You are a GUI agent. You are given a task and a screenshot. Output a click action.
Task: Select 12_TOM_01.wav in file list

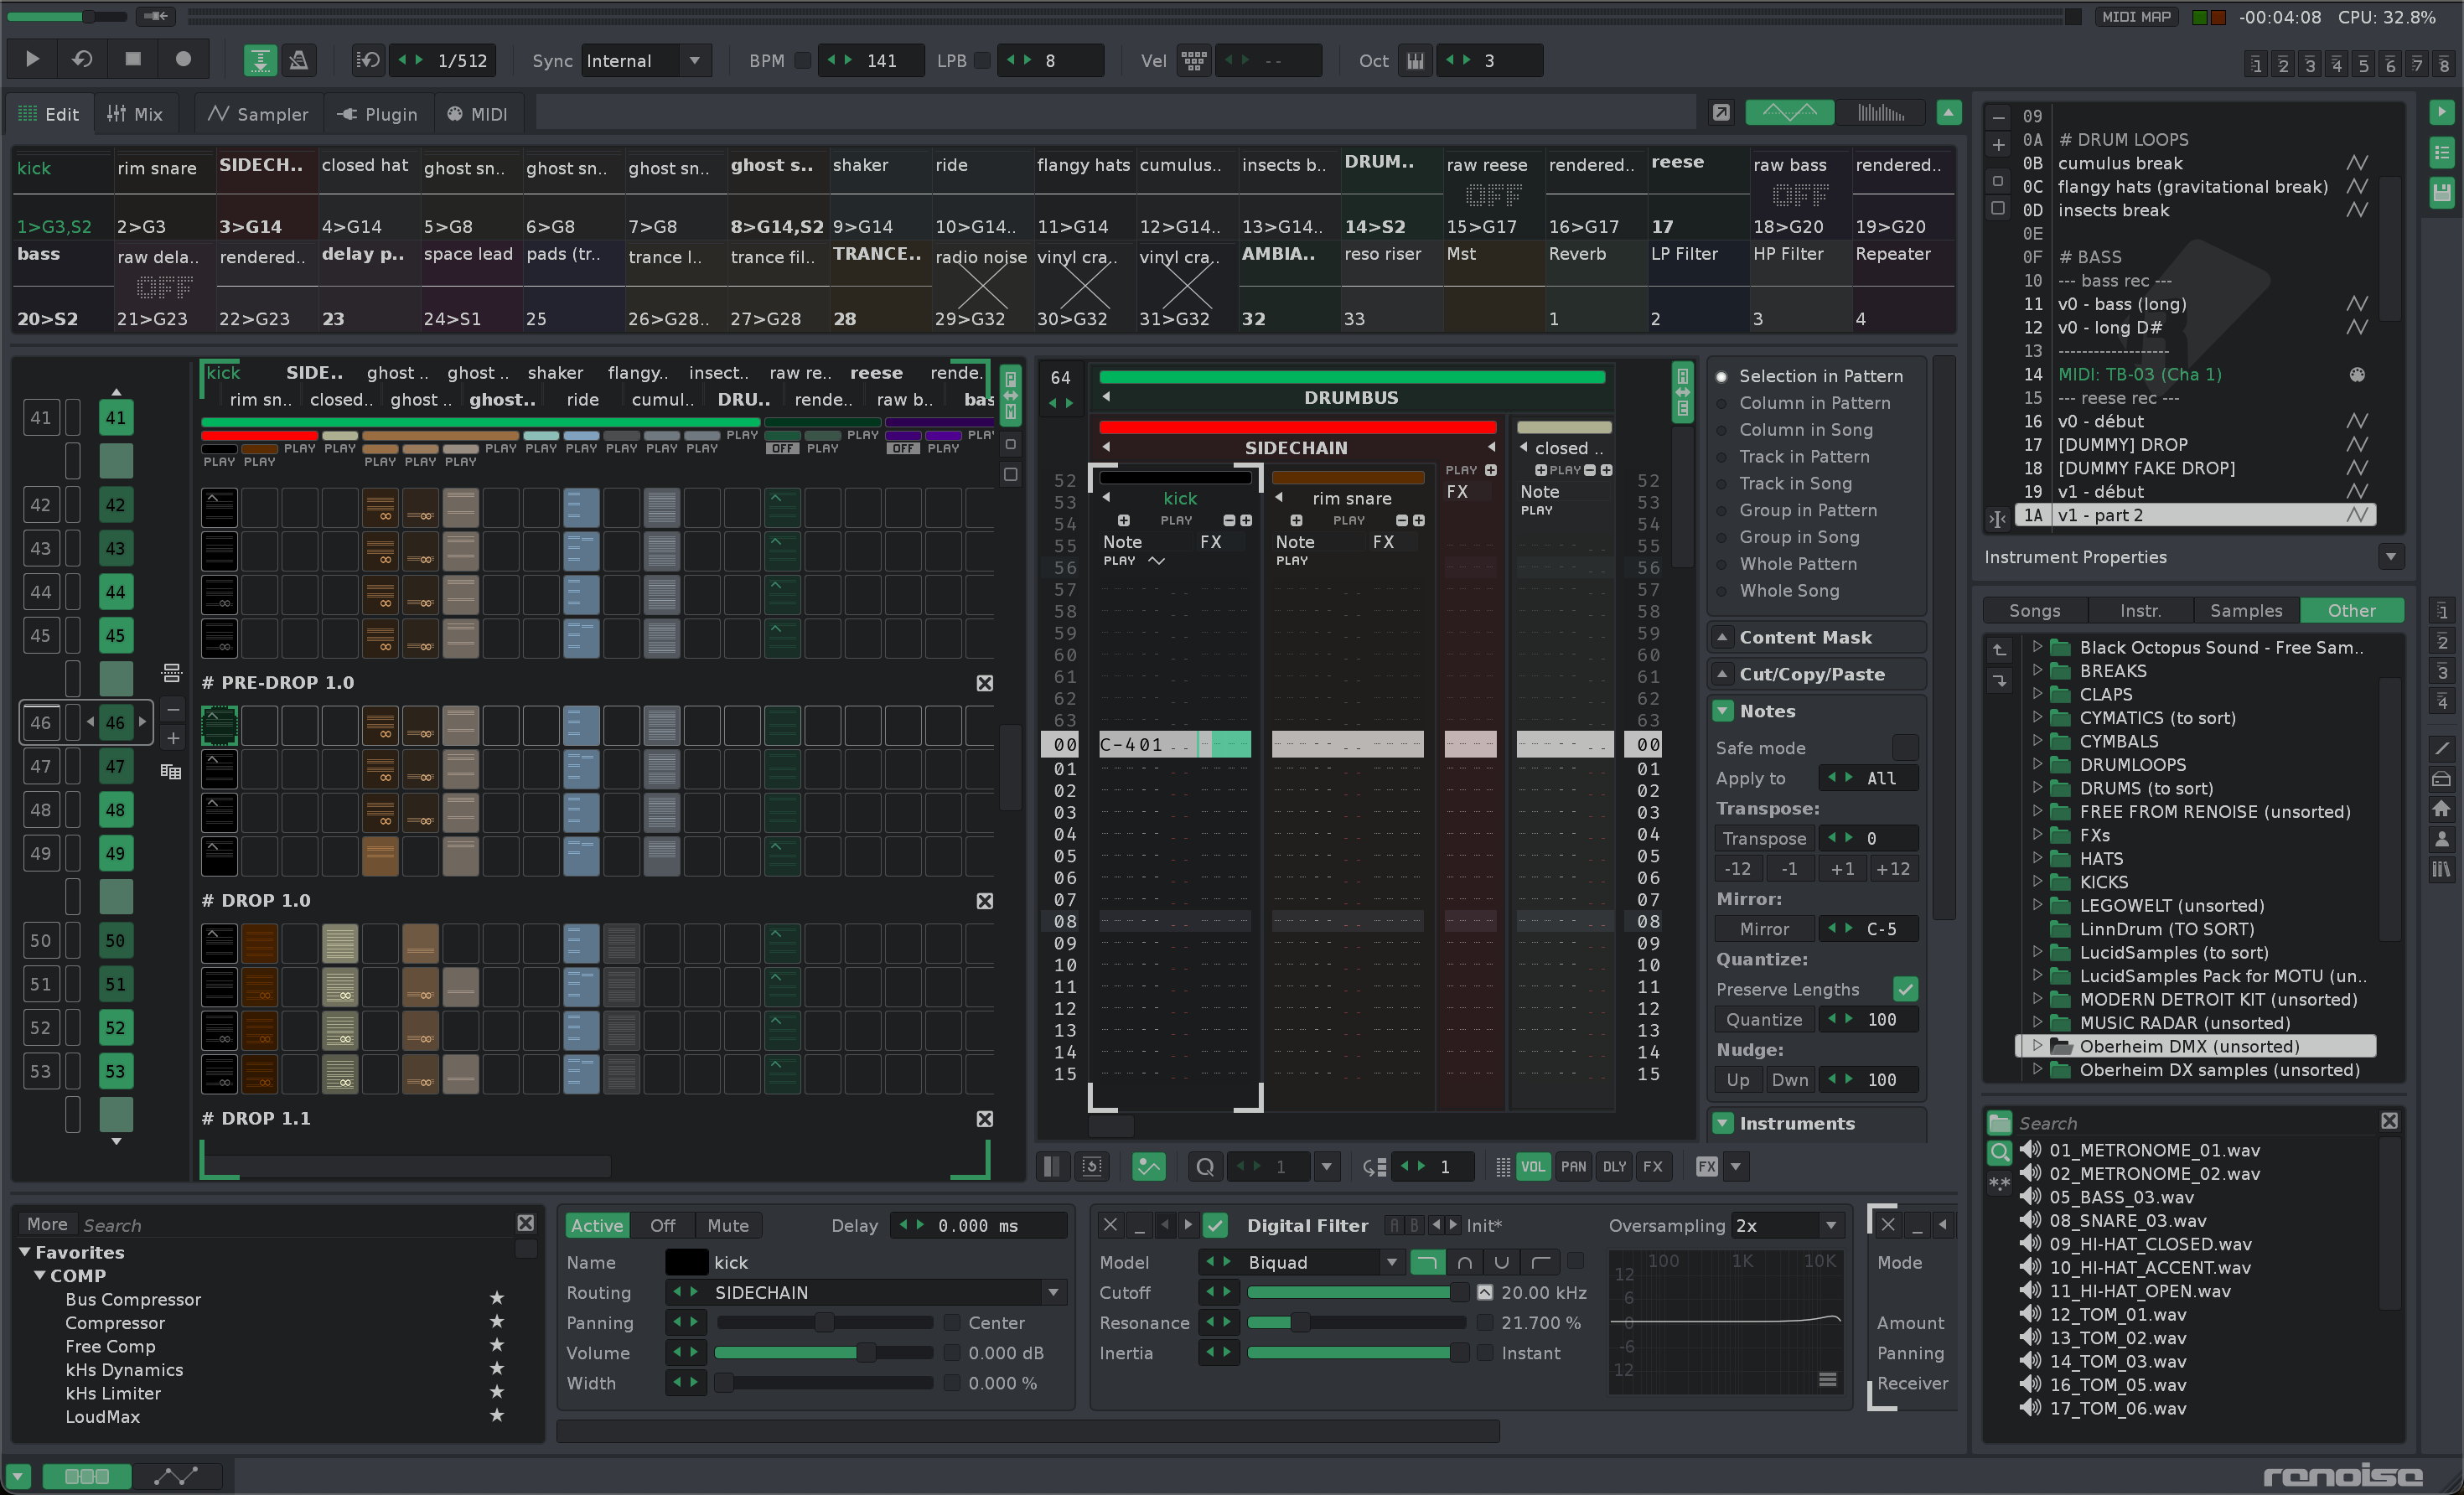coord(2117,1314)
